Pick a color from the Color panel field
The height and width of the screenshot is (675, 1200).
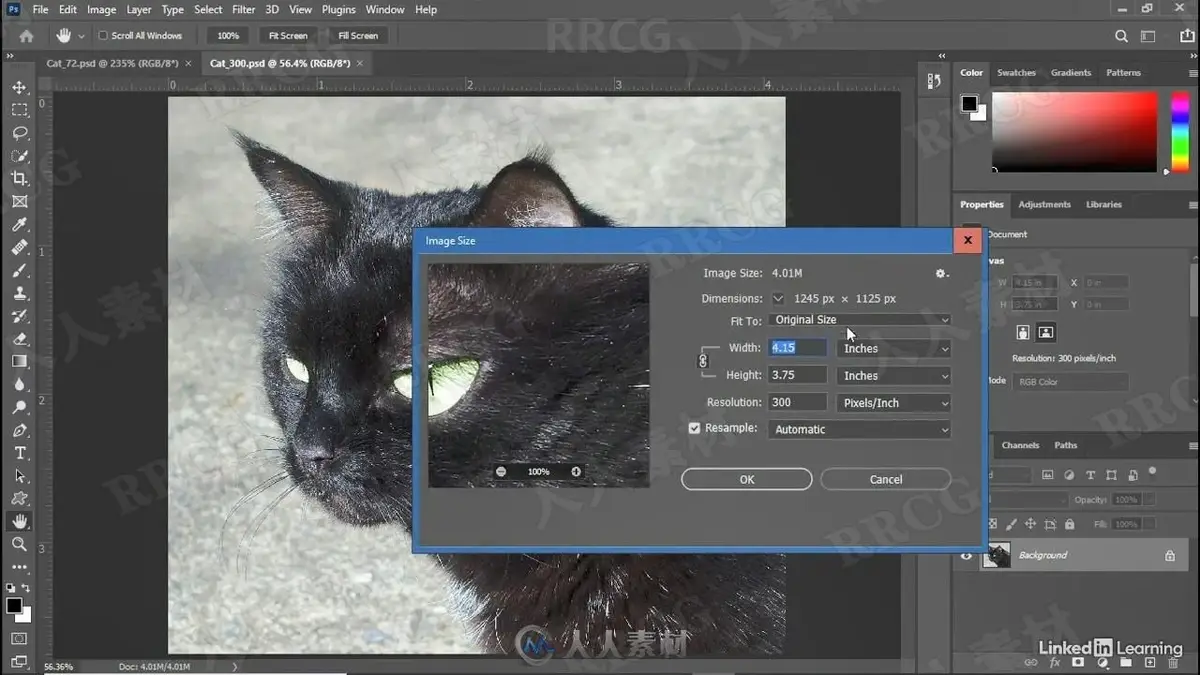1075,131
